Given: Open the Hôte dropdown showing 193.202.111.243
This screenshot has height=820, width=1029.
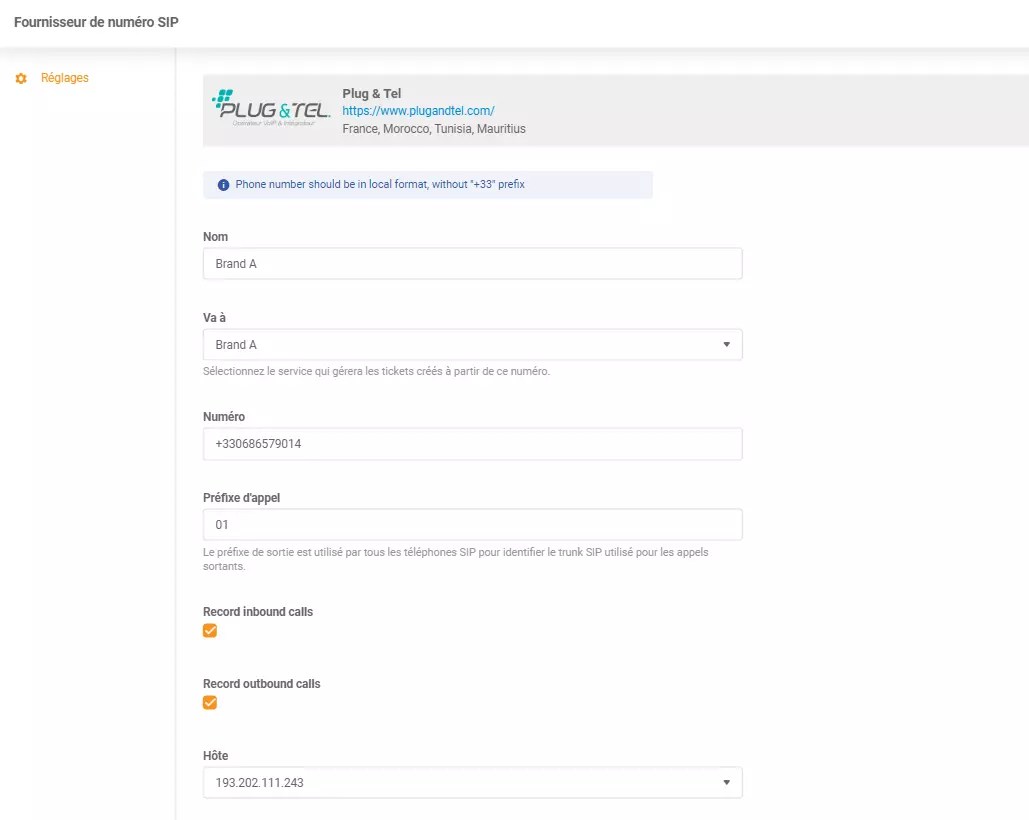Looking at the screenshot, I should [472, 782].
